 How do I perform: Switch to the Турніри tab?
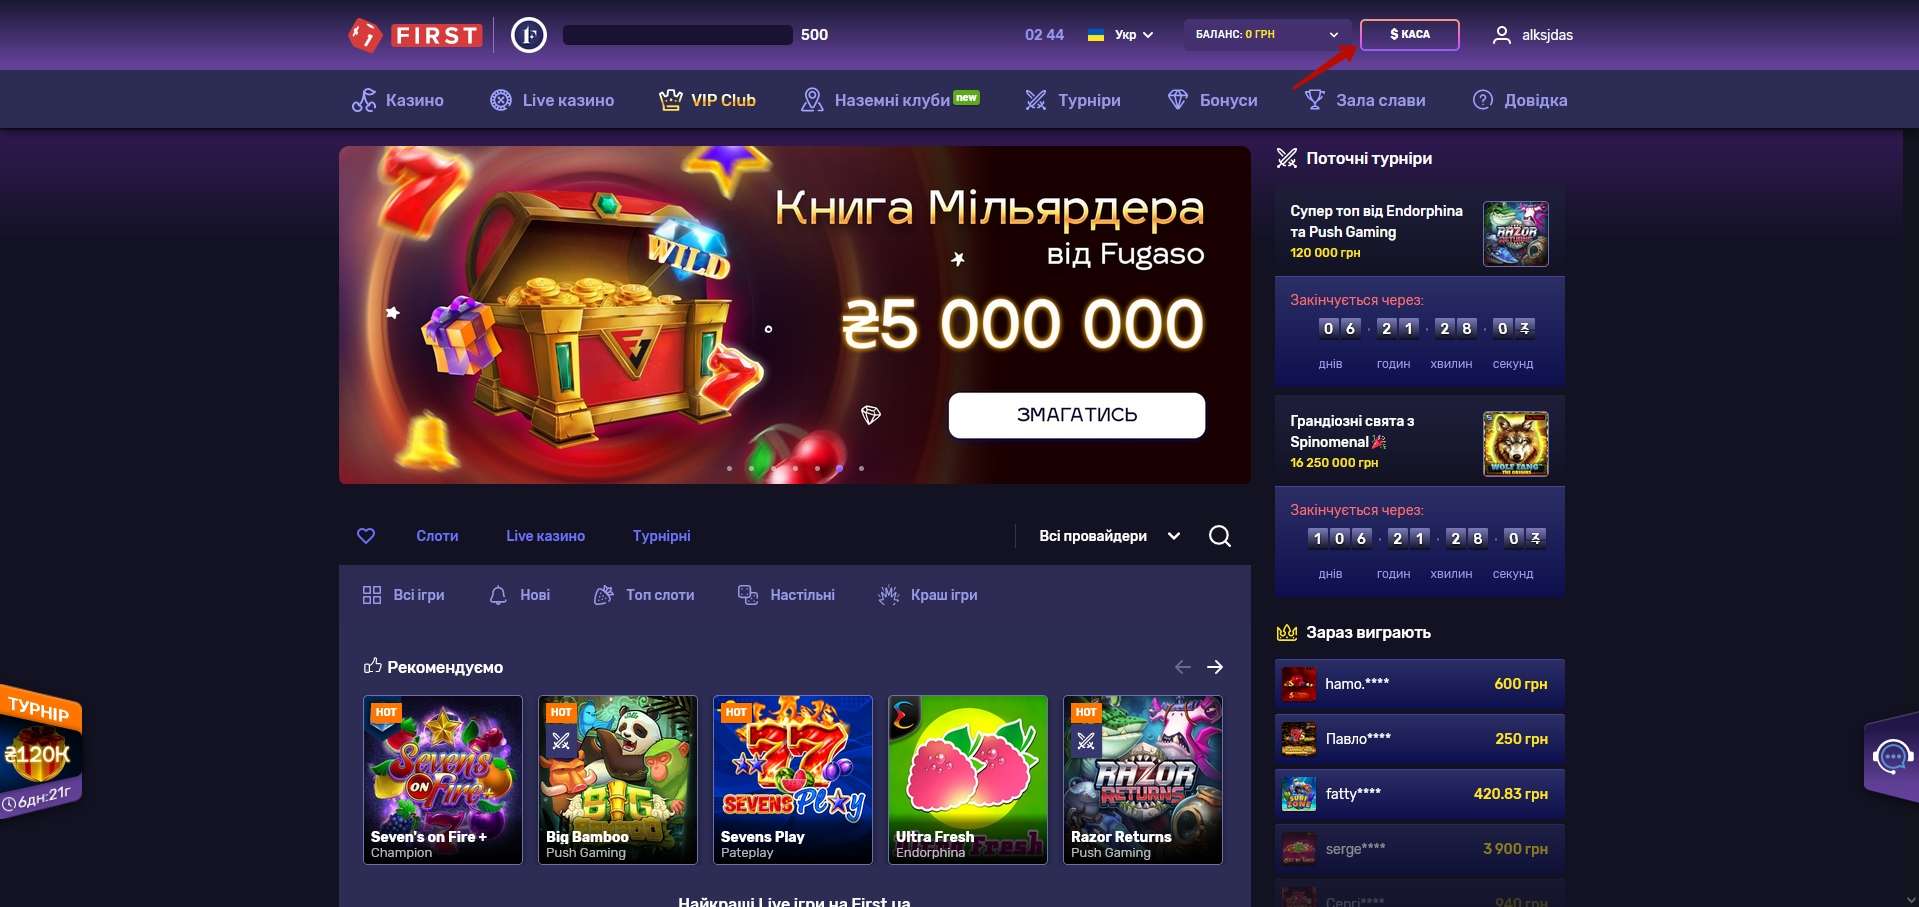point(661,536)
